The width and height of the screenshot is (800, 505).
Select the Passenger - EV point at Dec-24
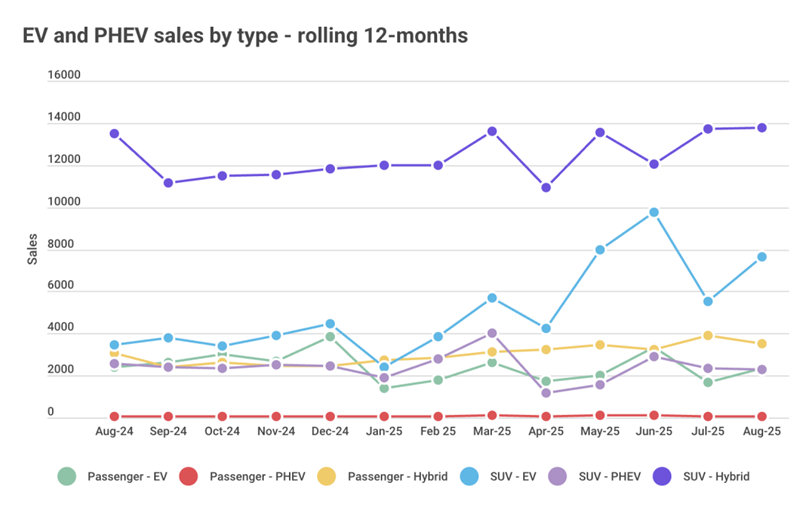point(329,337)
